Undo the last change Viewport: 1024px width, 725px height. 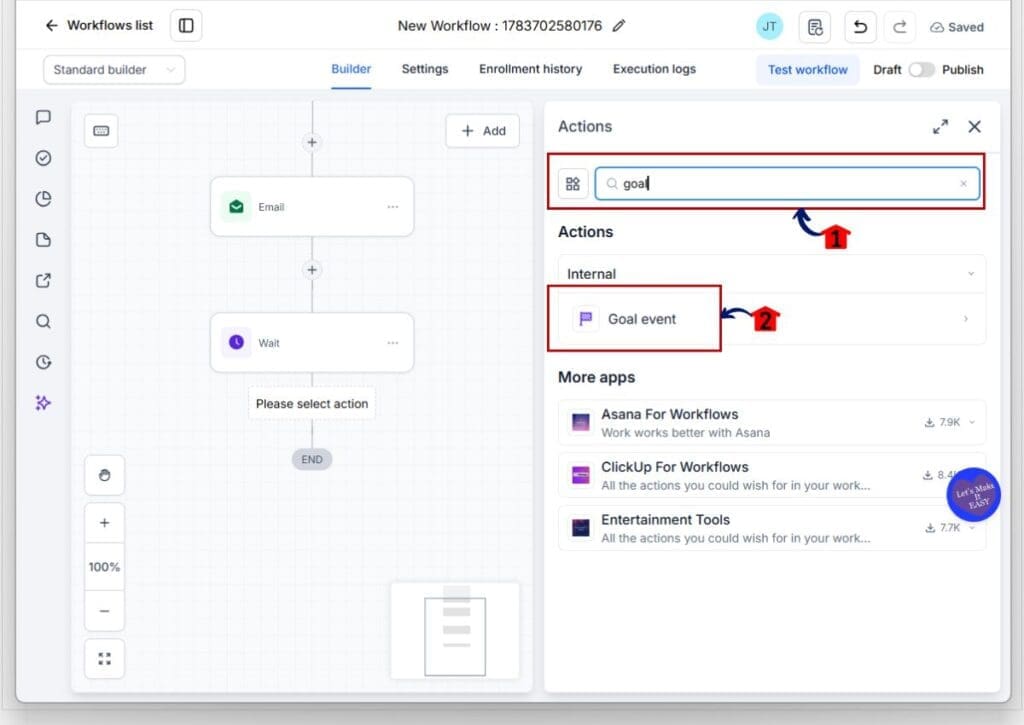[860, 27]
